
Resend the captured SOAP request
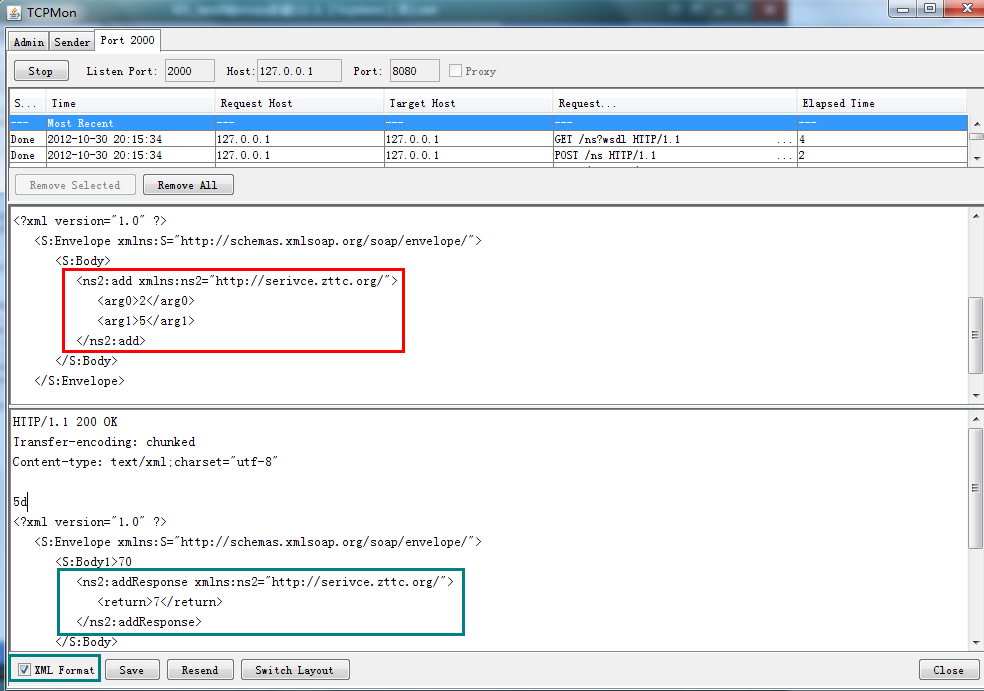(200, 669)
